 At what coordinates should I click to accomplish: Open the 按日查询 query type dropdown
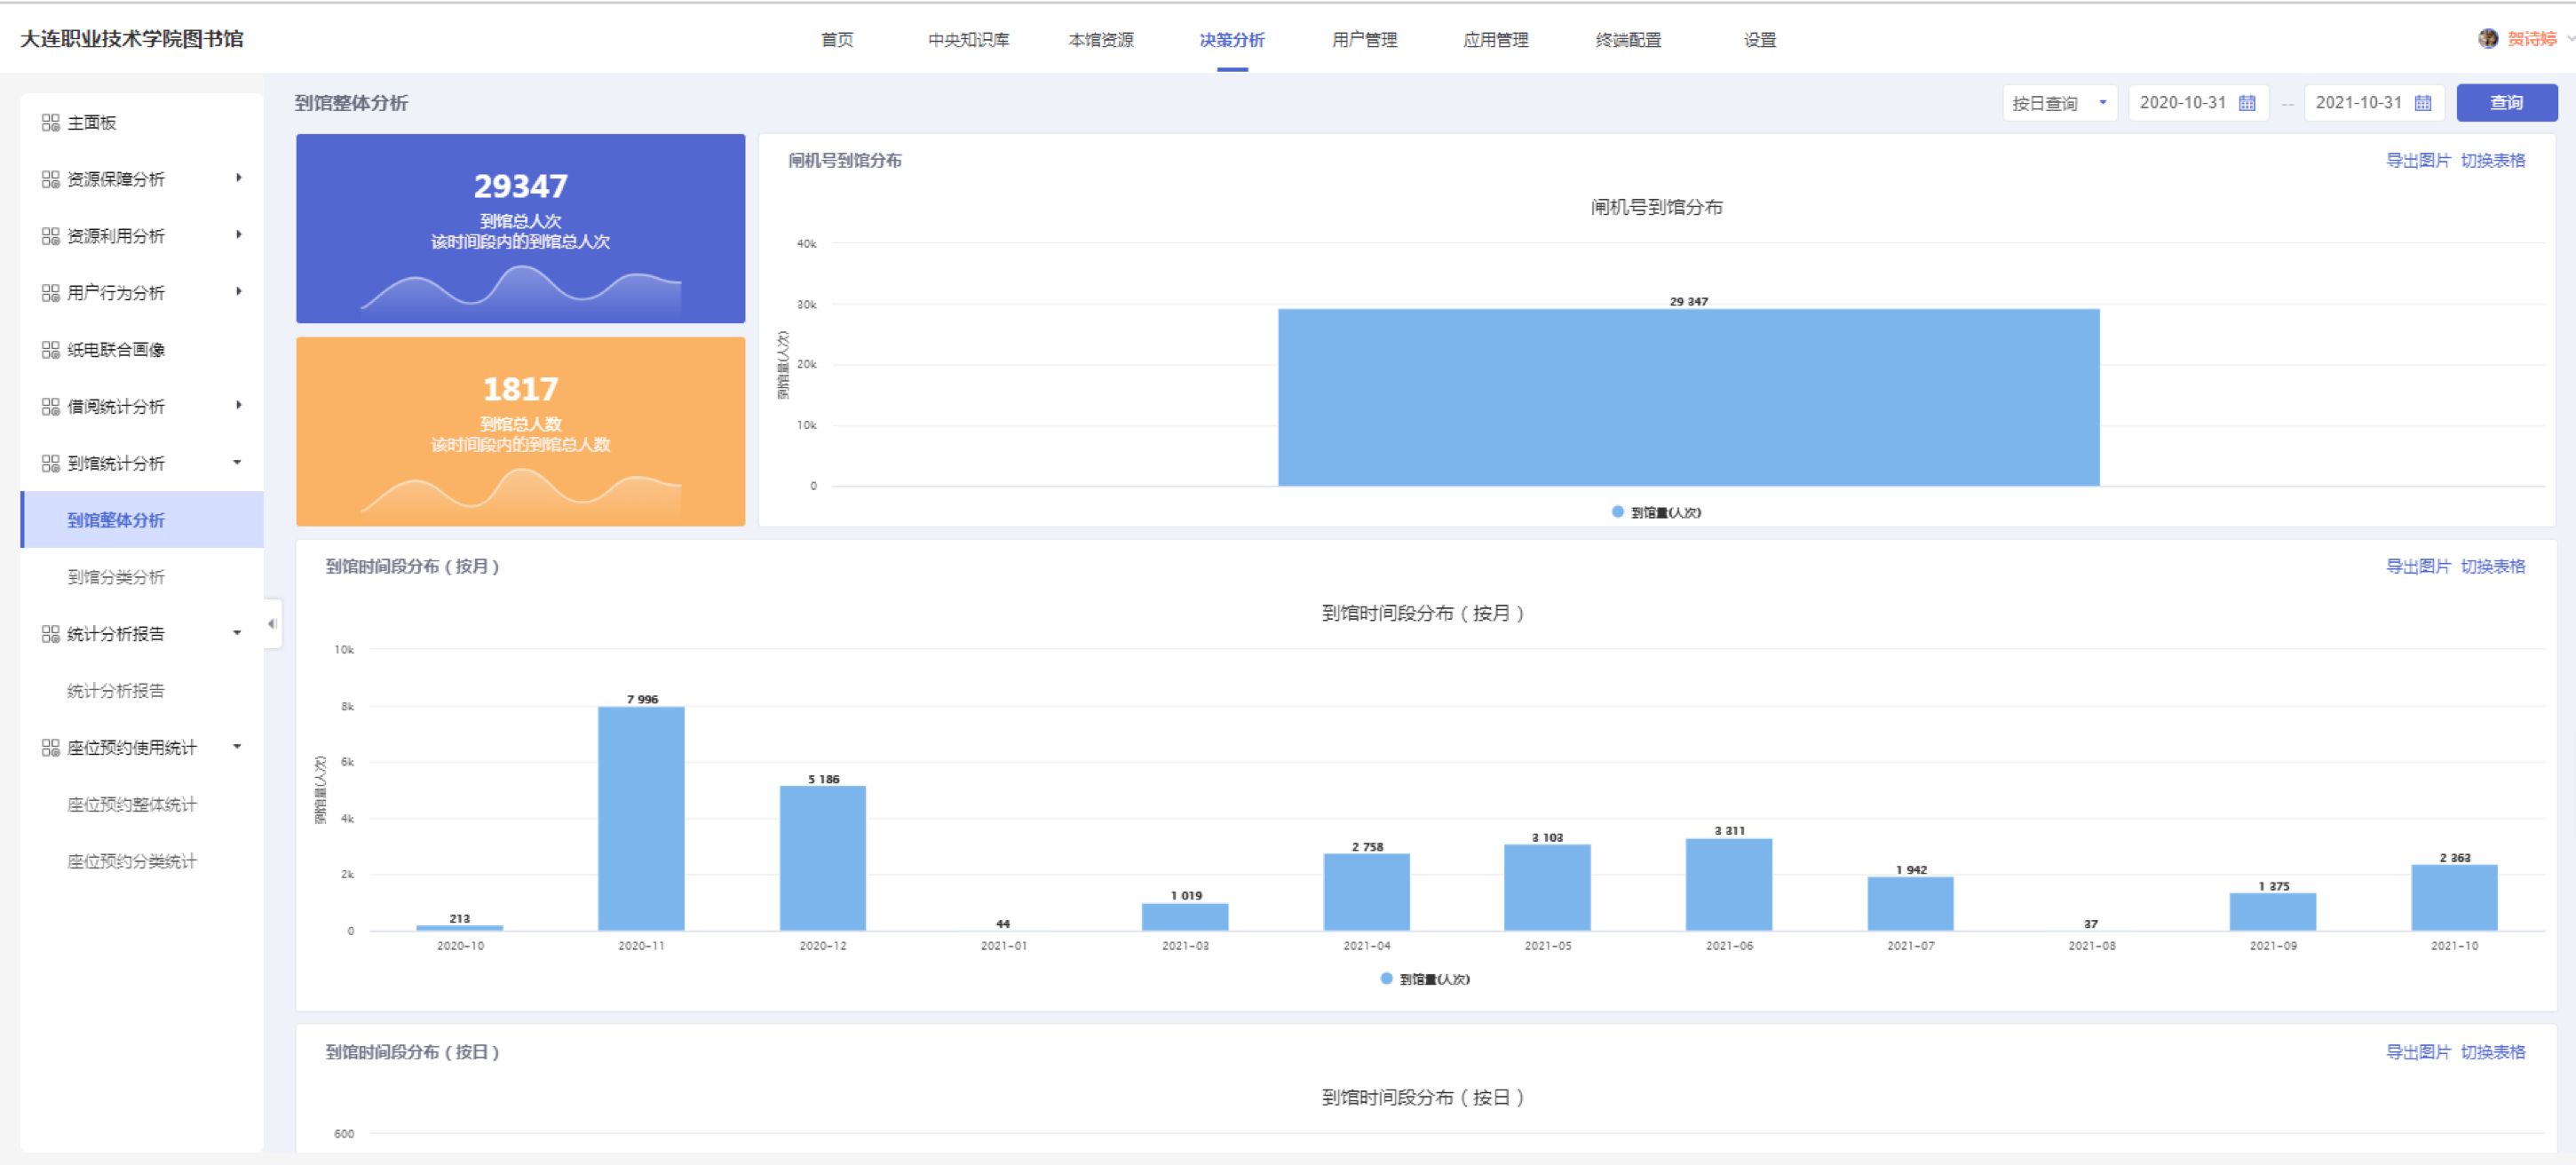point(2058,103)
